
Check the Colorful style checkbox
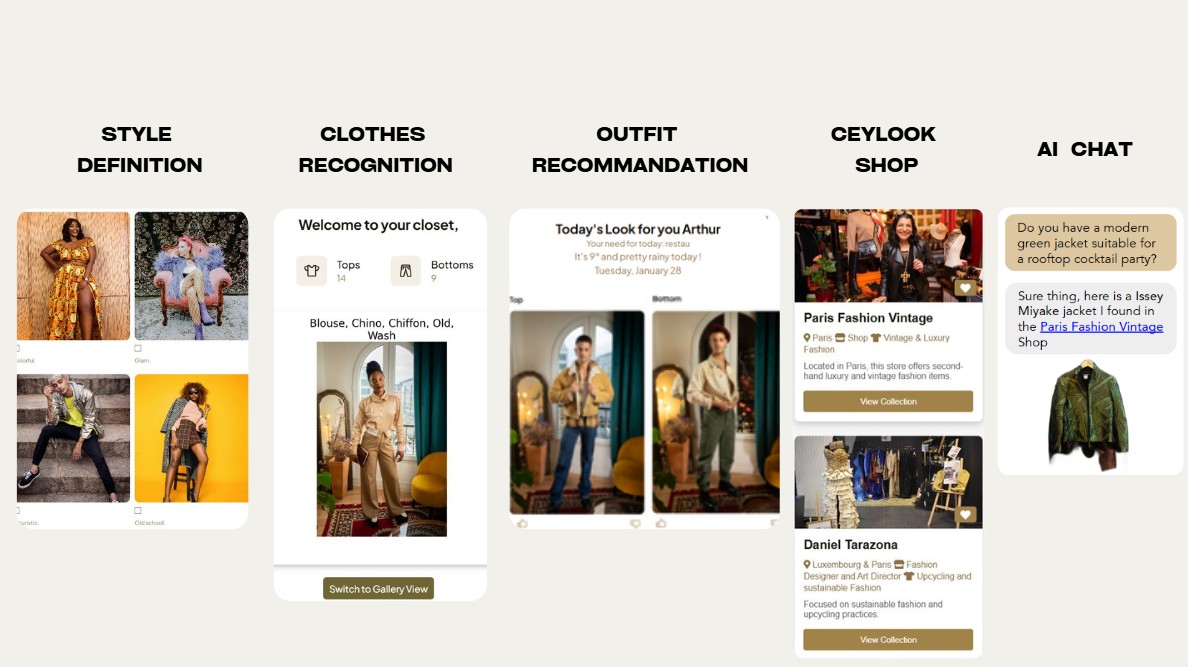(18, 349)
